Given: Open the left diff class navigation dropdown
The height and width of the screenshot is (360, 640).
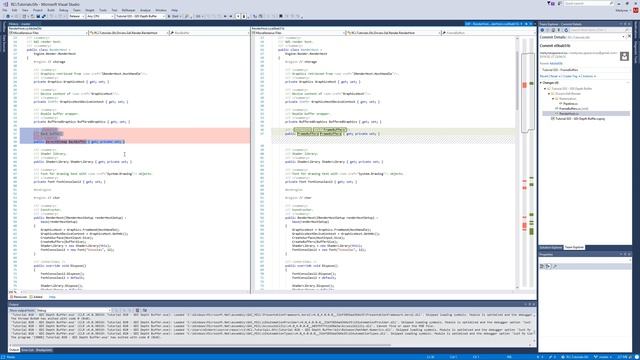Looking at the screenshot, I should [129, 33].
